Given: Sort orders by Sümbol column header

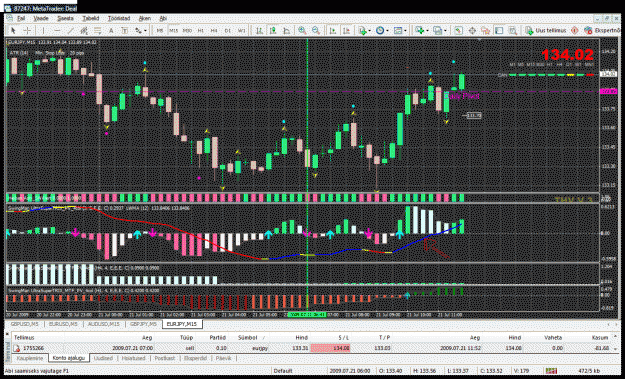Looking at the screenshot, I should click(x=248, y=337).
